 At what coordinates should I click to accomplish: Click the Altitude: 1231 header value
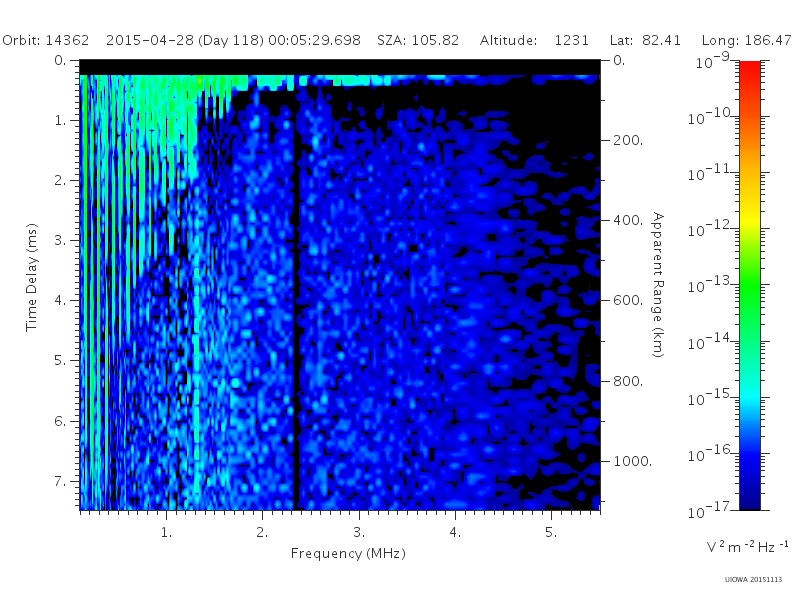[534, 40]
